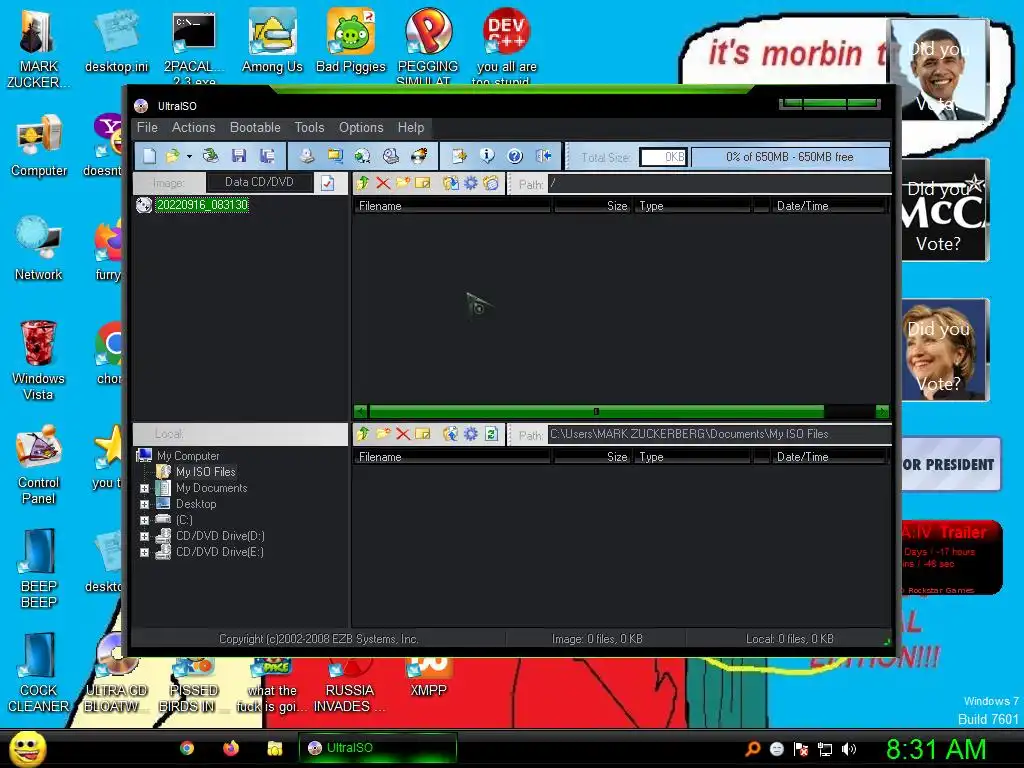The image size is (1024, 768).
Task: Click the Up folder icon in image pane
Action: coord(363,184)
